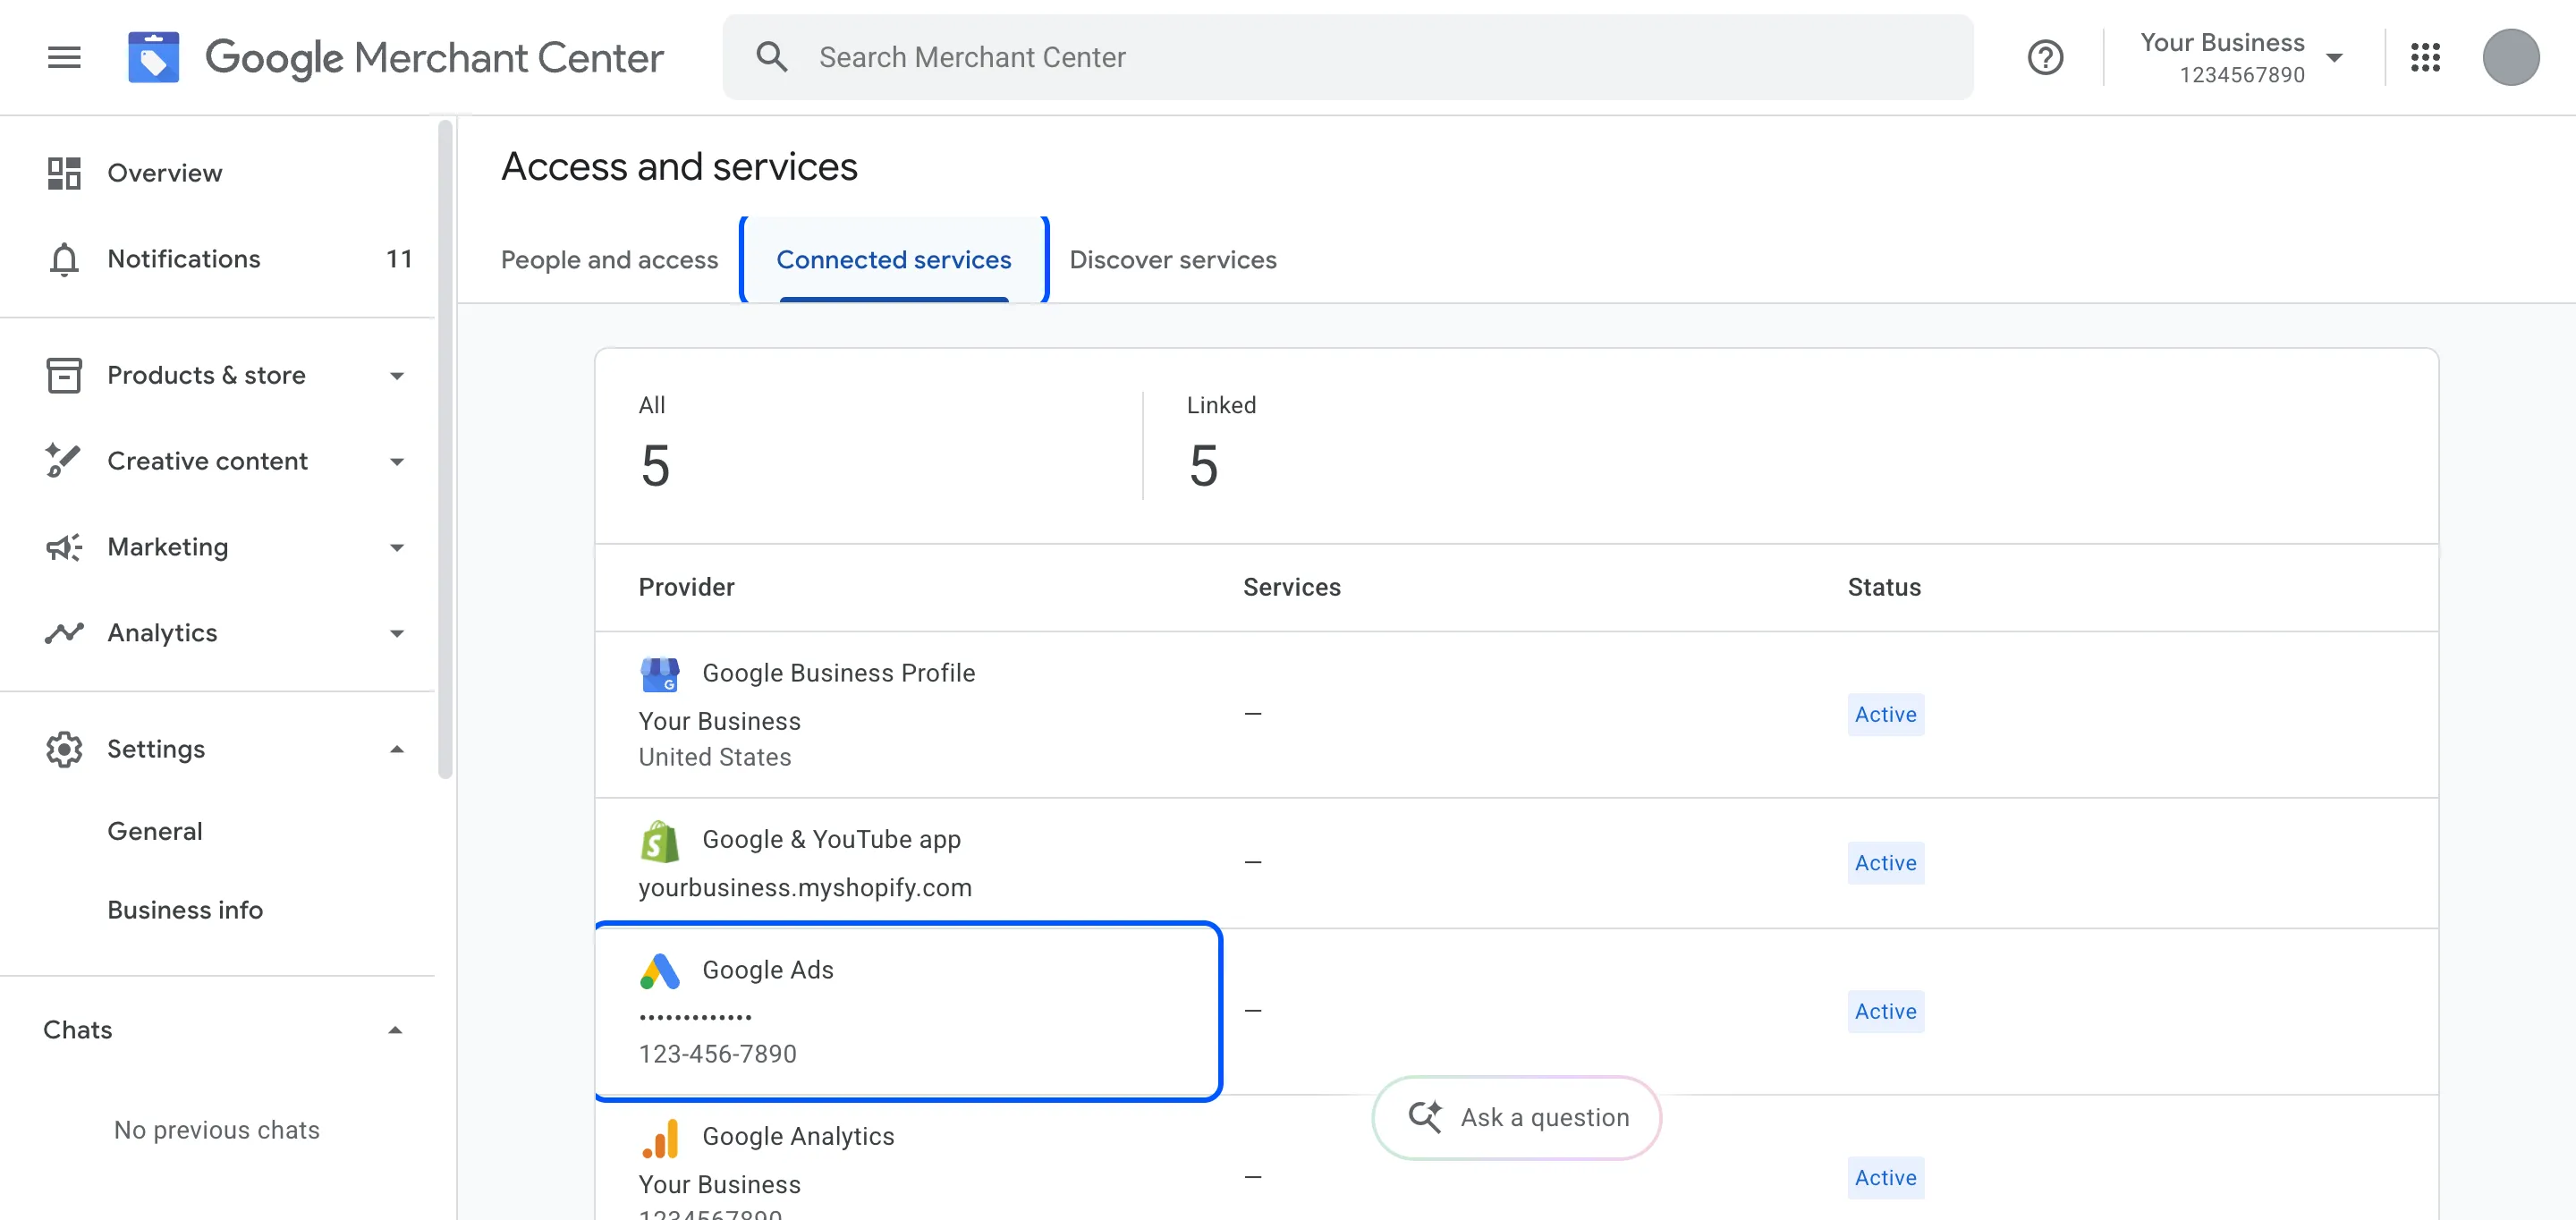Click Active status for Google Ads
Image resolution: width=2576 pixels, height=1220 pixels.
1885,1011
